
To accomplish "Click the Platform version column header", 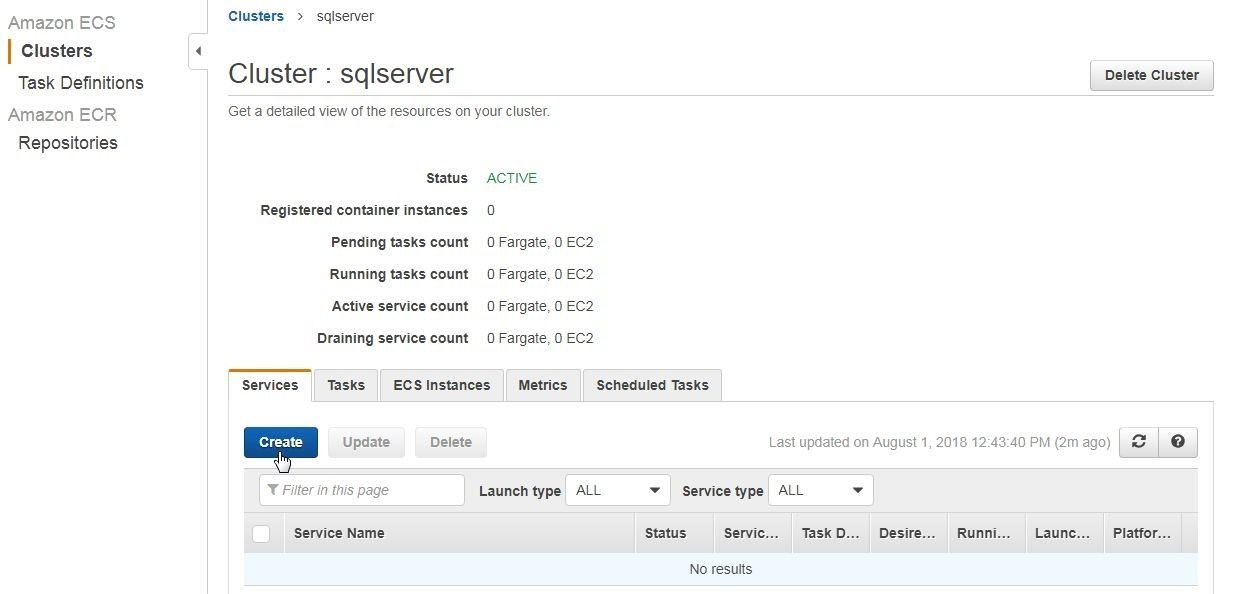I will [1142, 533].
